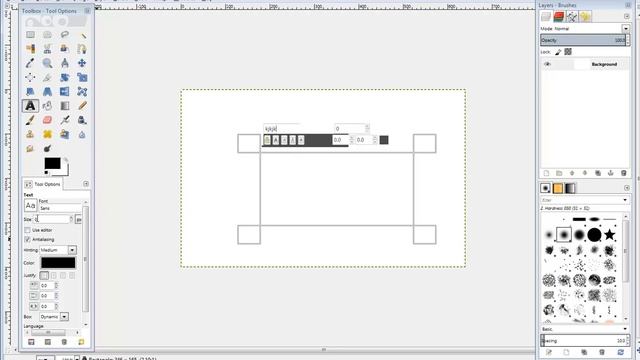
Task: Select the Move tool
Action: [82, 63]
